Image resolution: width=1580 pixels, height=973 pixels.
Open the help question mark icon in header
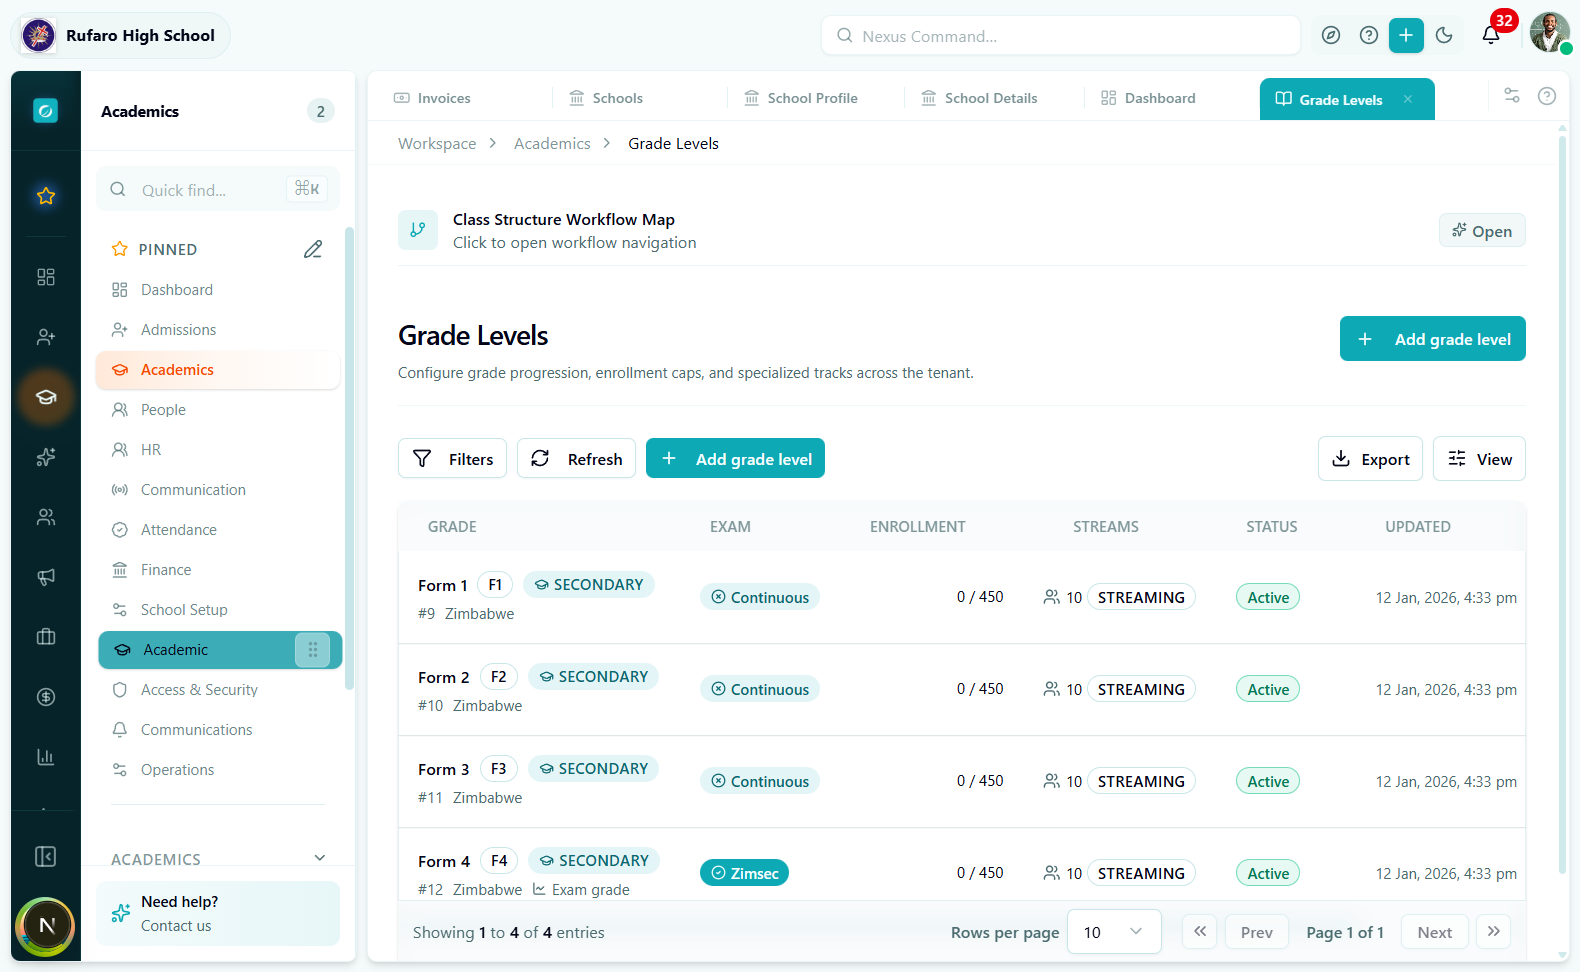click(x=1368, y=35)
